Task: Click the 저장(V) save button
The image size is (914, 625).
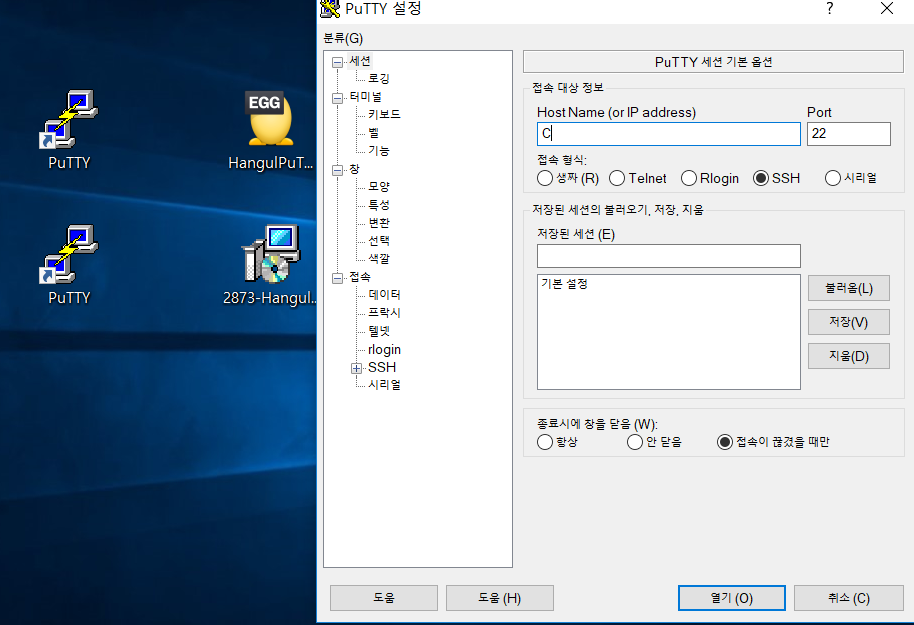Action: 849,322
